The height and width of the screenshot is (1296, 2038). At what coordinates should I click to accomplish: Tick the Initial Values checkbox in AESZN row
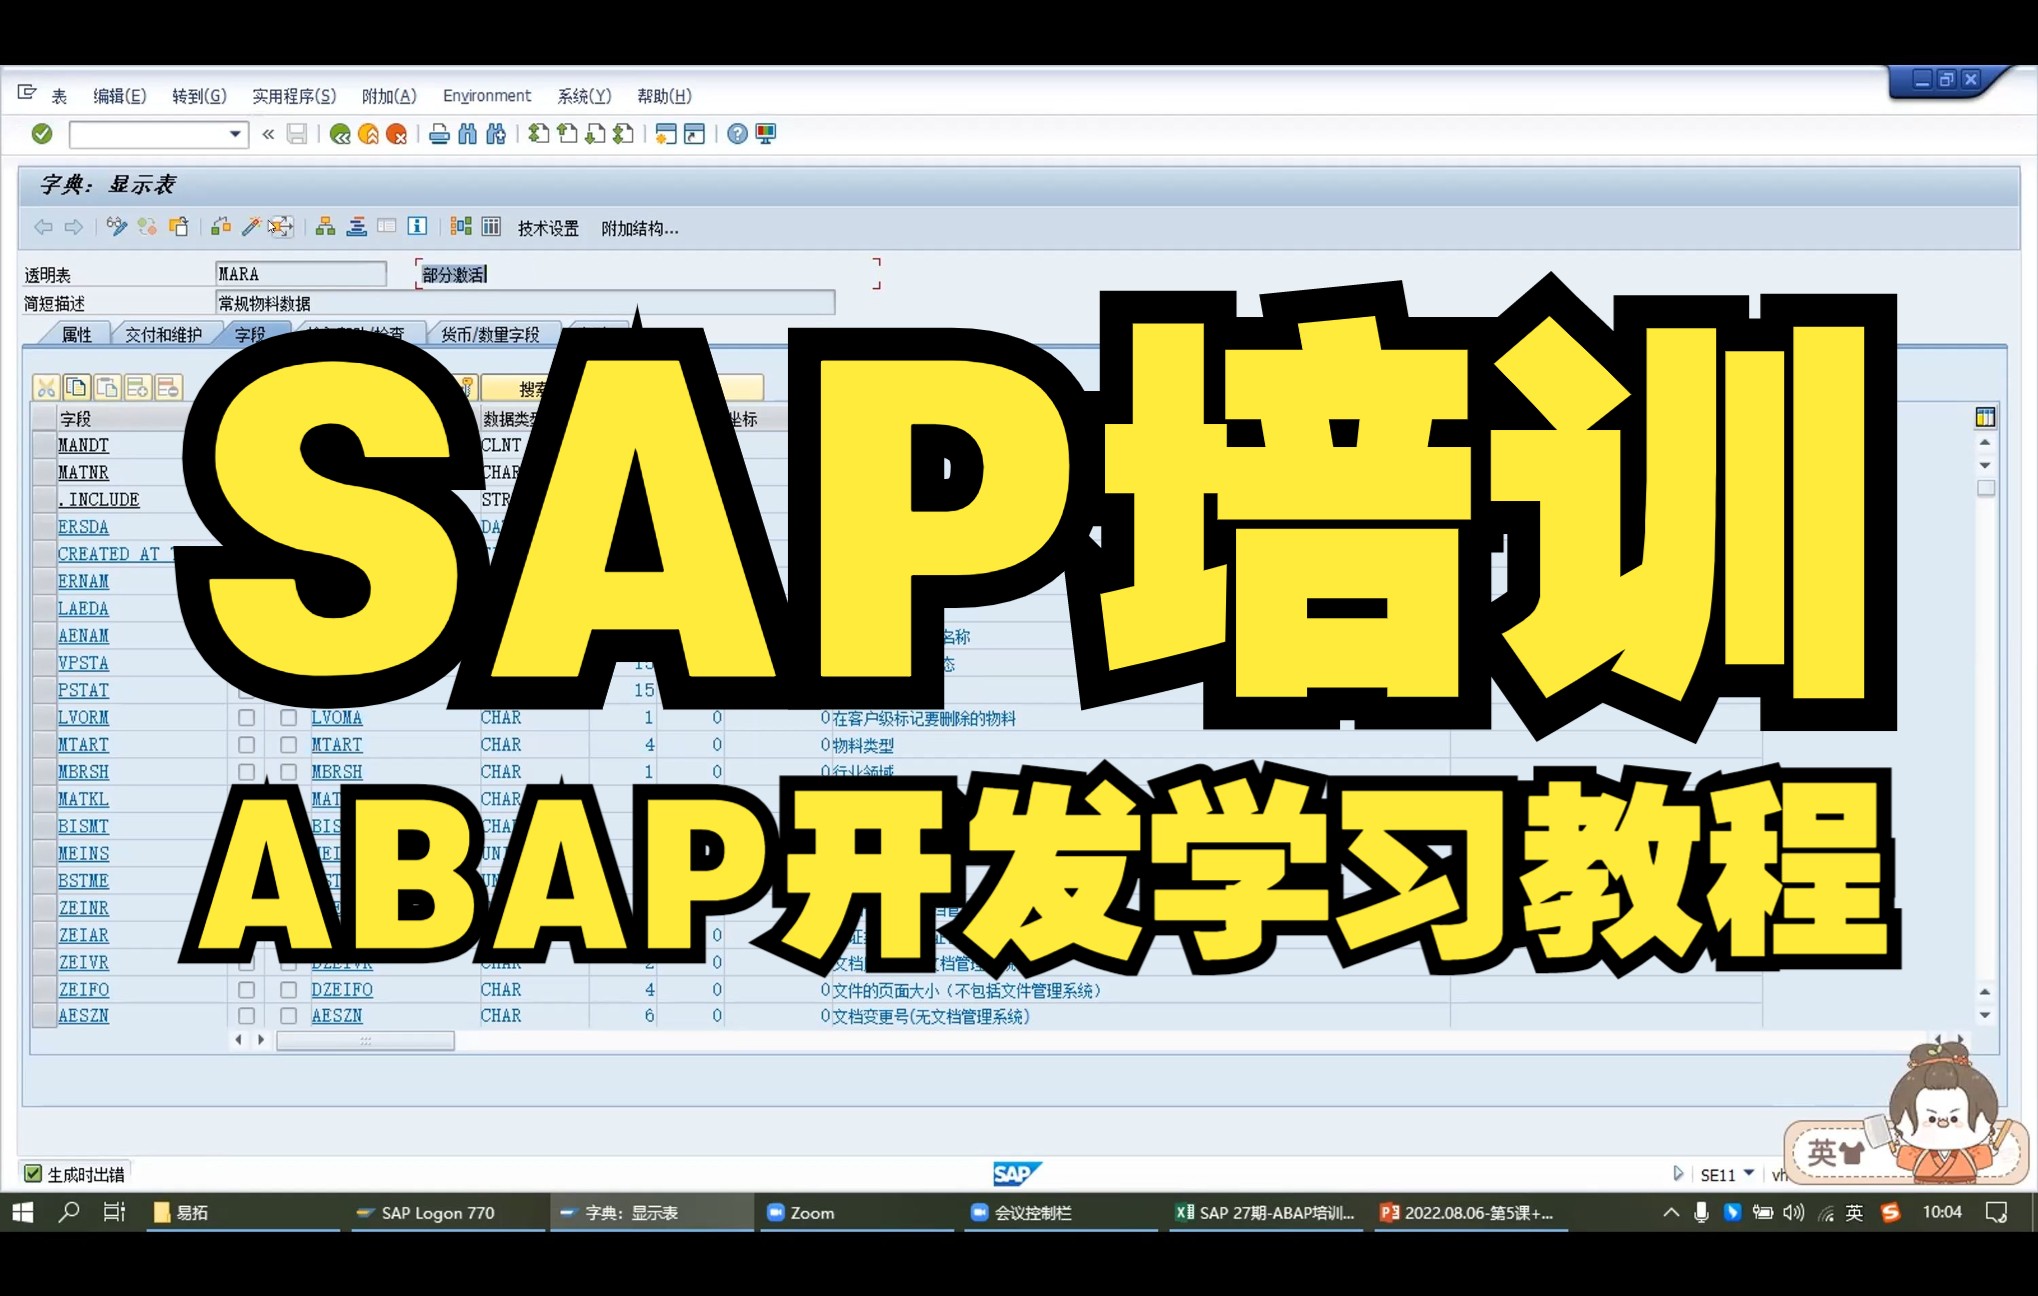click(x=288, y=1016)
